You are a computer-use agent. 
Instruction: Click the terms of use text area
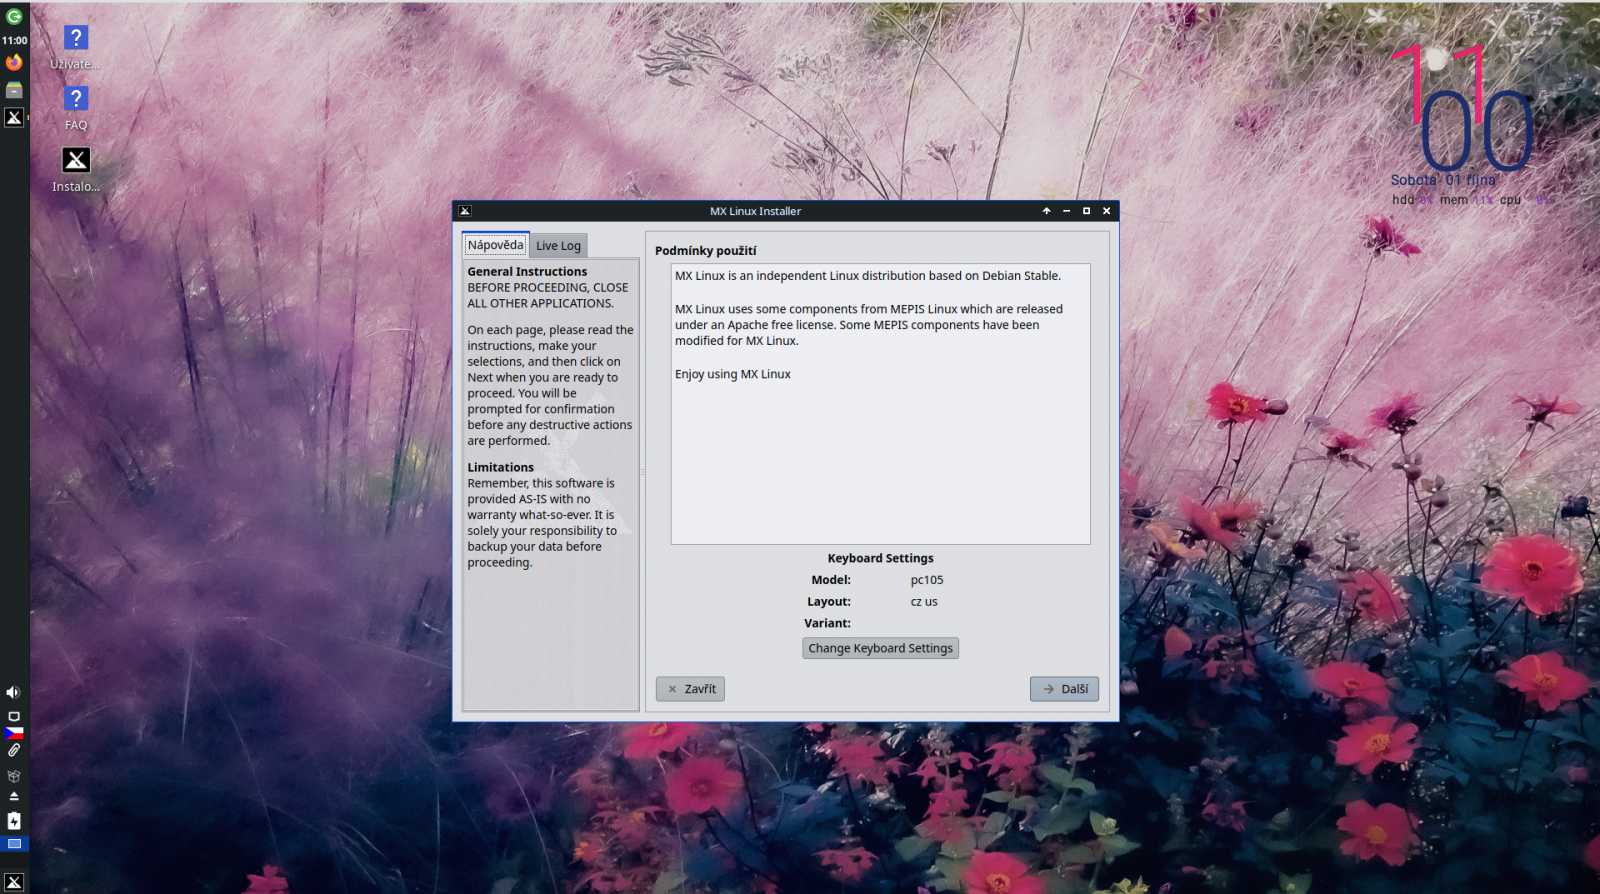point(880,404)
